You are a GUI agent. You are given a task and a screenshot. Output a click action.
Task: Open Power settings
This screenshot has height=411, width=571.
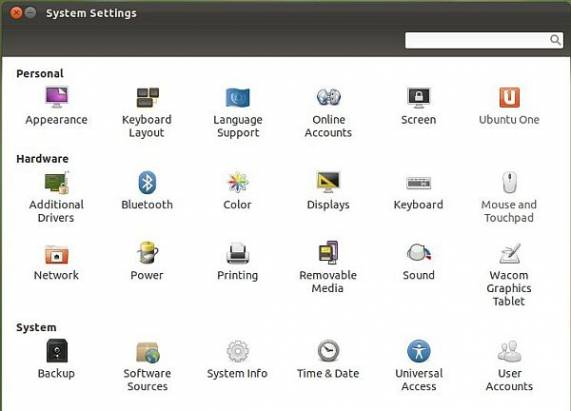[x=147, y=261]
